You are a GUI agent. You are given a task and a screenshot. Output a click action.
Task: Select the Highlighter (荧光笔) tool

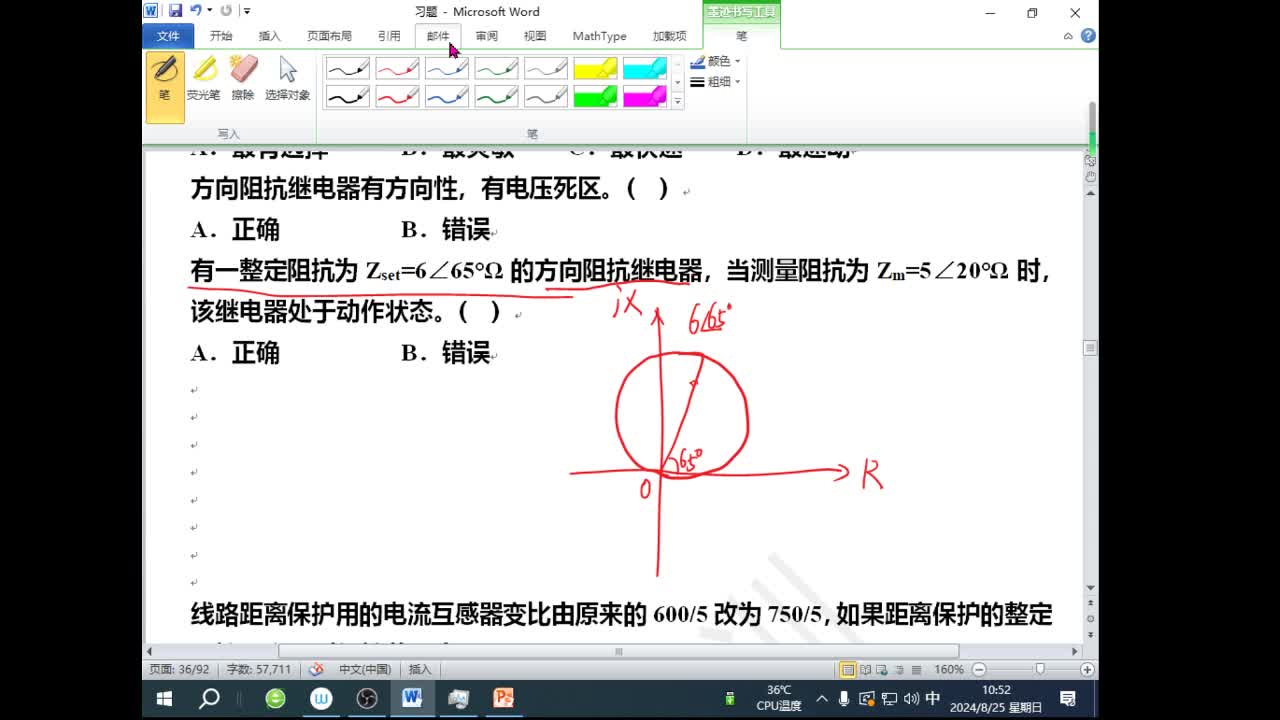pyautogui.click(x=203, y=78)
